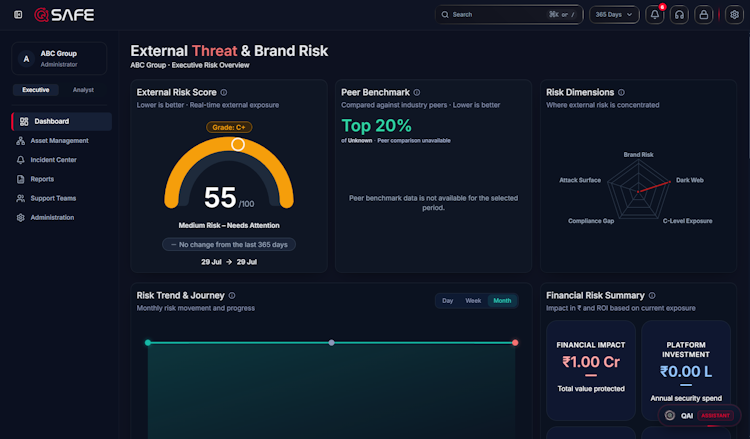The width and height of the screenshot is (750, 439).
Task: Open the support headset icon
Action: [x=679, y=15]
